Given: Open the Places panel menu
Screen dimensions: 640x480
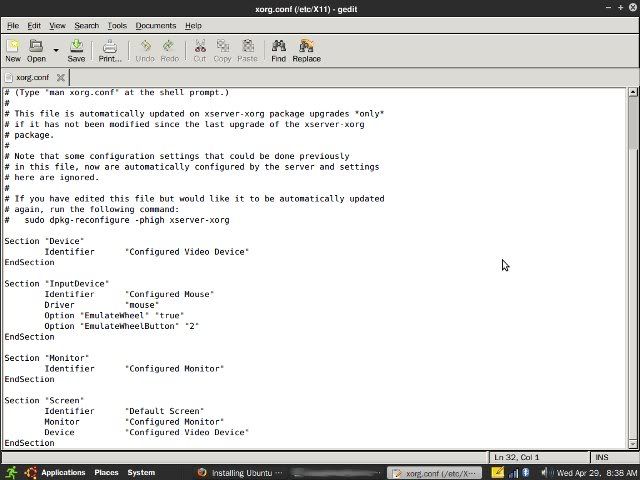Looking at the screenshot, I should (x=106, y=472).
